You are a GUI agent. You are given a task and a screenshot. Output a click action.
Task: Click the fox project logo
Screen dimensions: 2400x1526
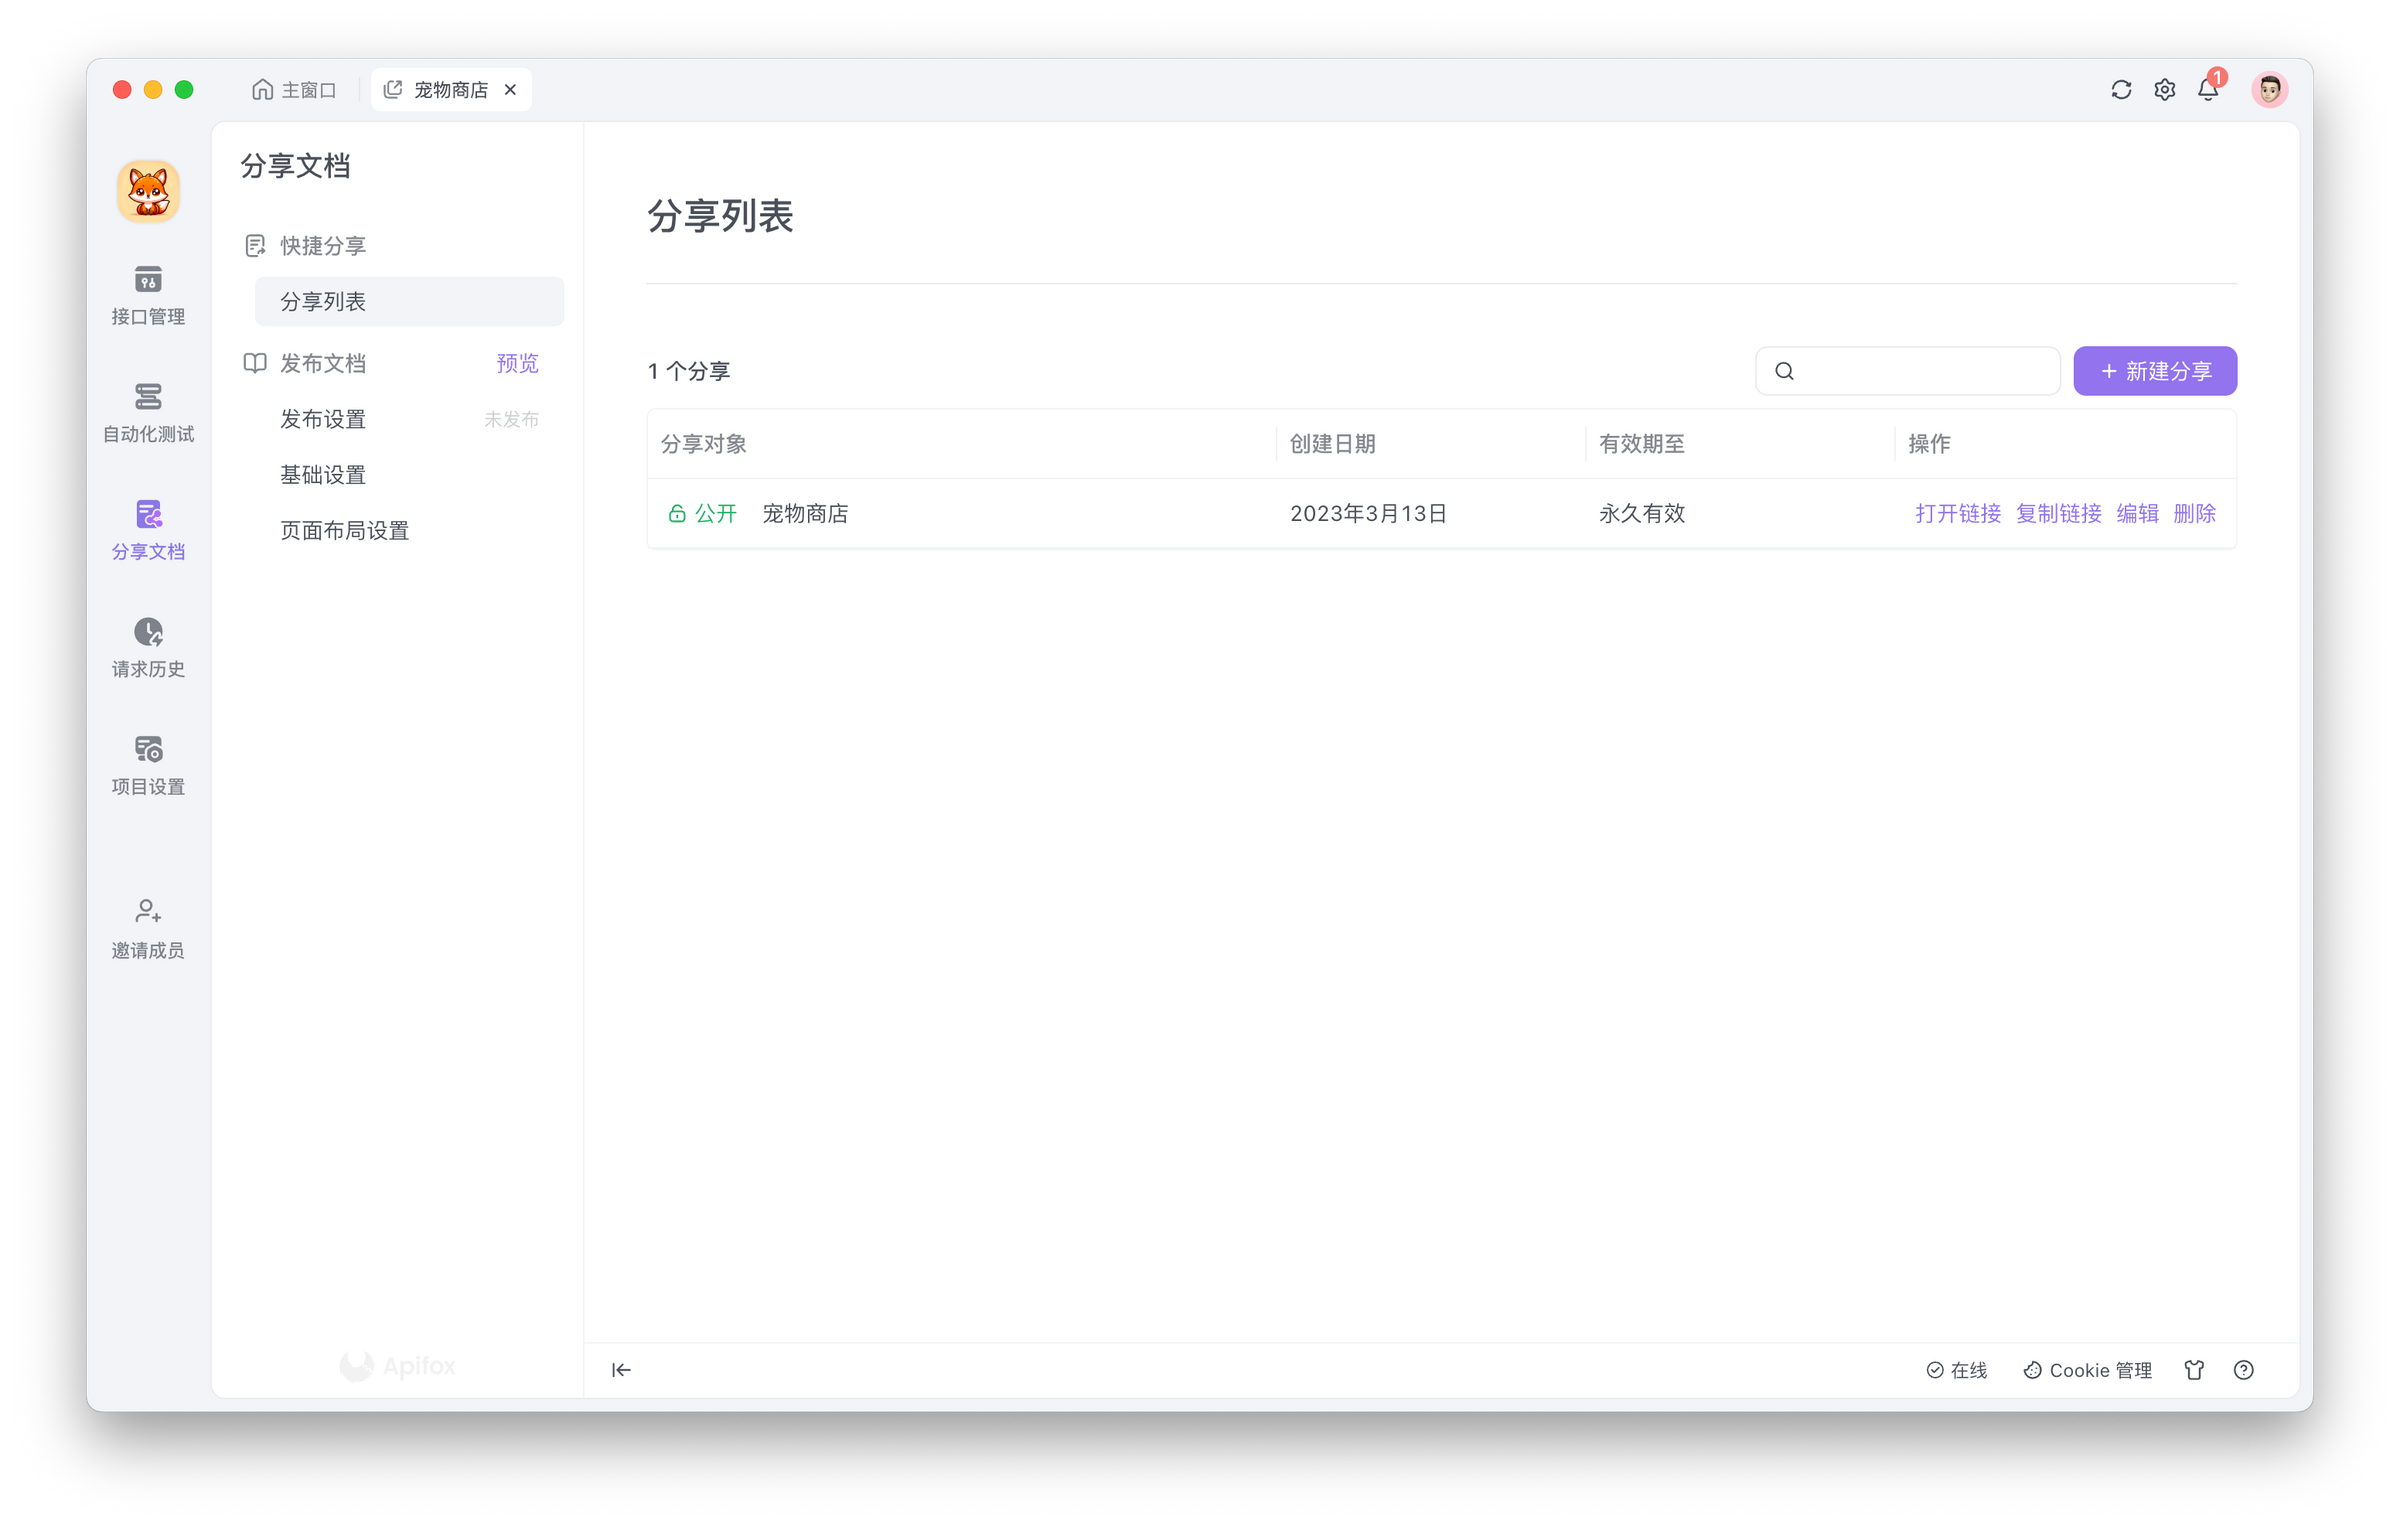(x=148, y=190)
